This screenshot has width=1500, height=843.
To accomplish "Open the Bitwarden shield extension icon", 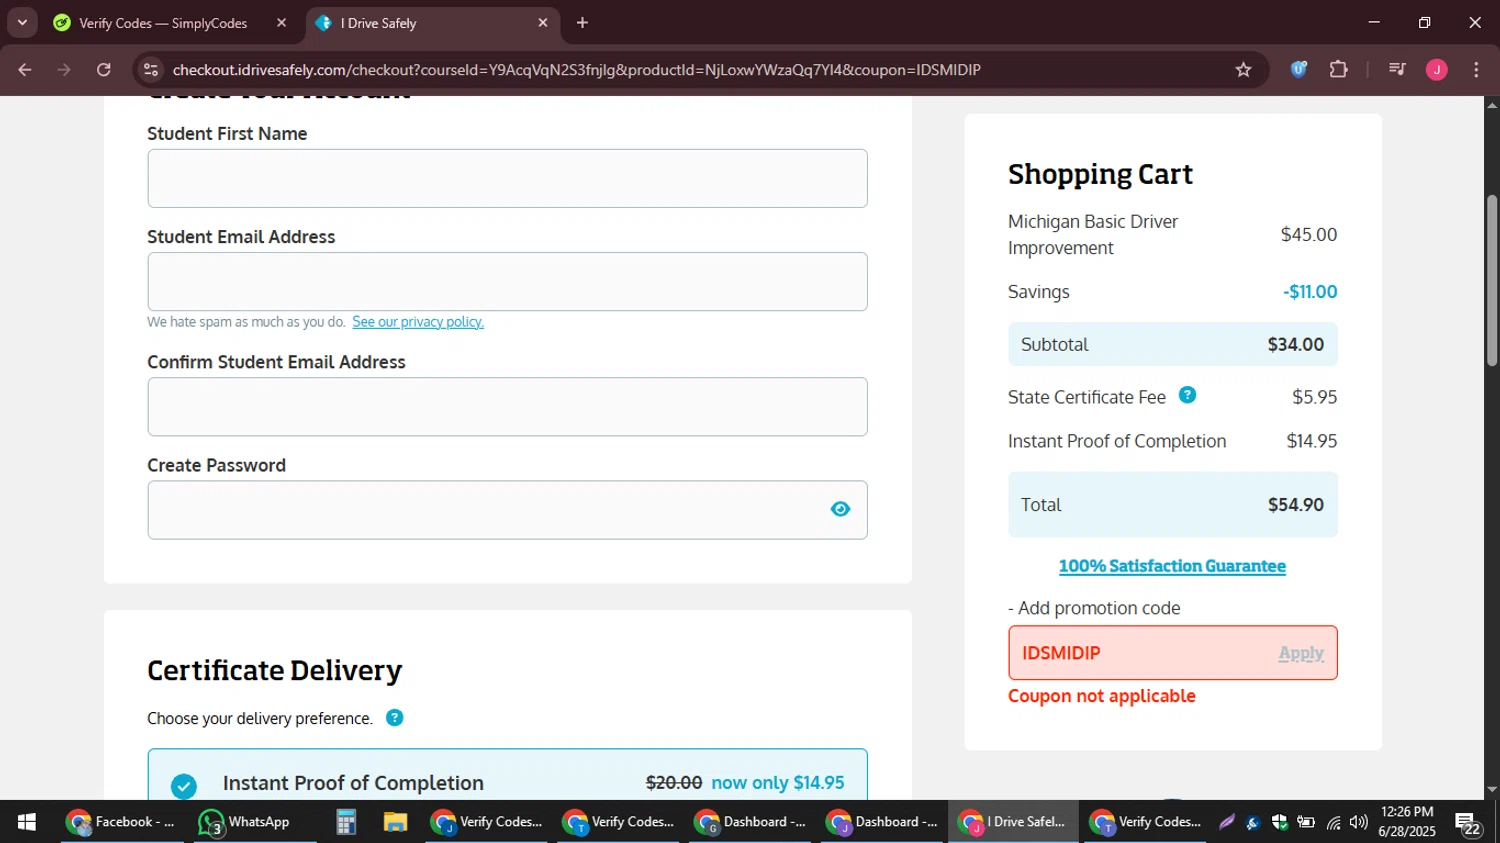I will (1299, 69).
